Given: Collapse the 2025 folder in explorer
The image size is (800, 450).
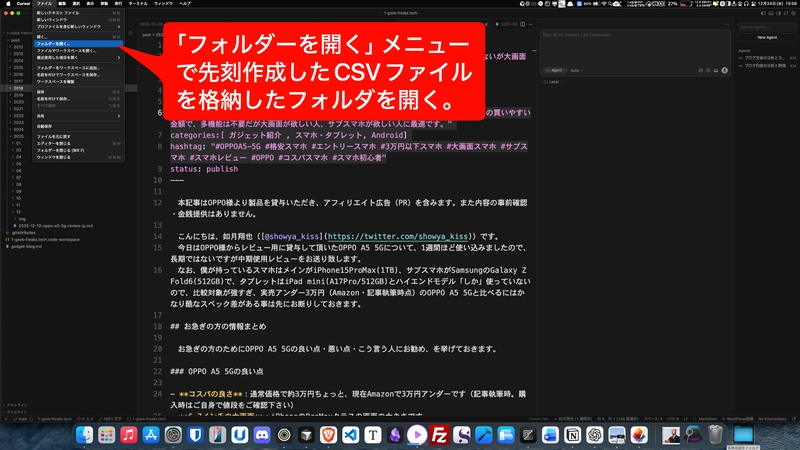Looking at the screenshot, I should (x=18, y=136).
